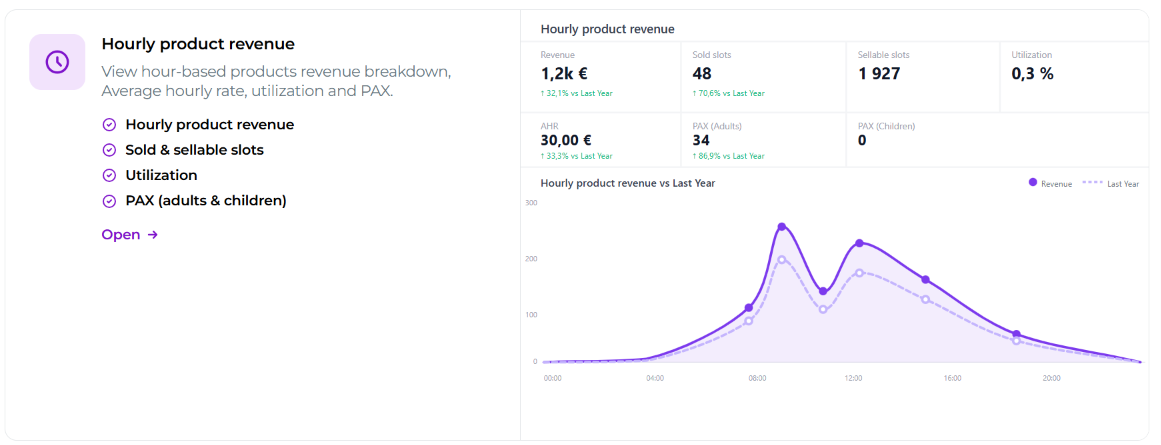Click the Revenue value 1,2k €
This screenshot has width=1161, height=445.
564,73
